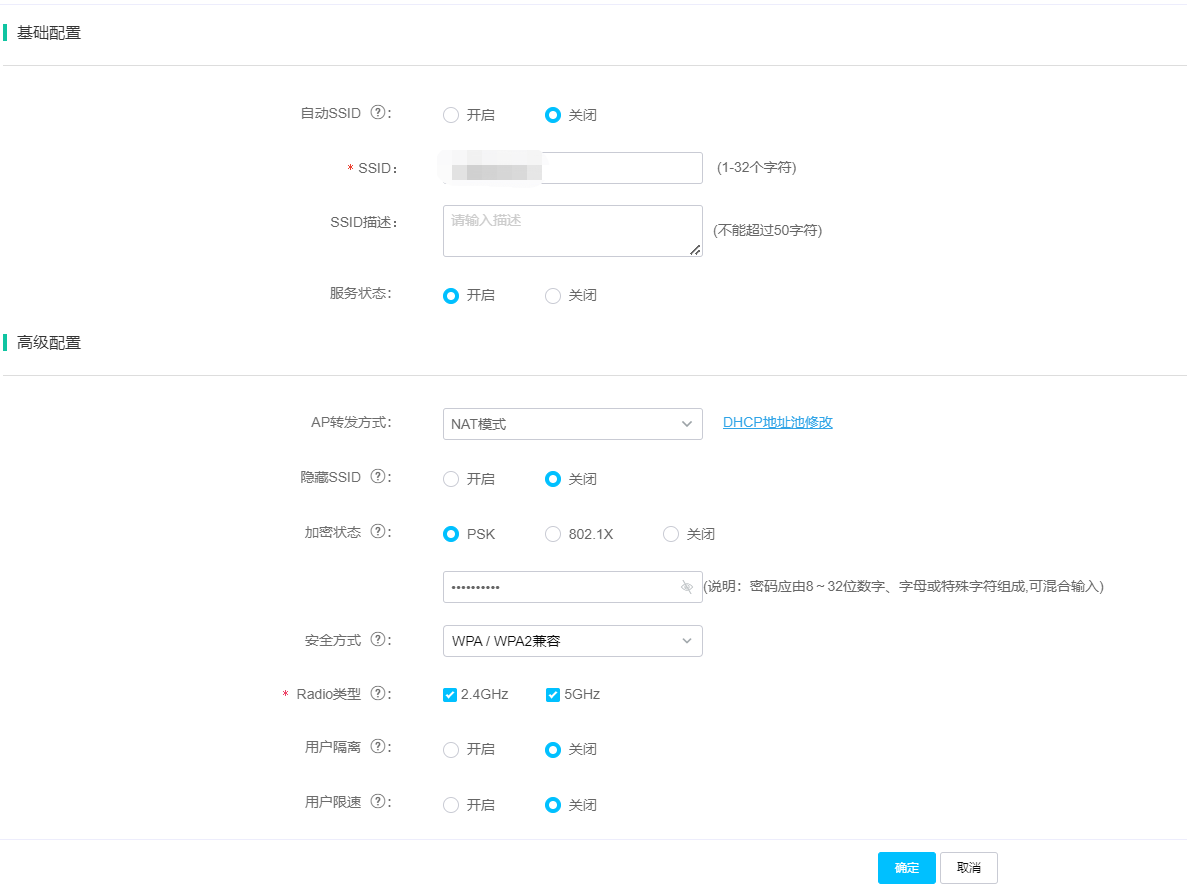Enable 自动SSID by selecting 开启

[451, 115]
